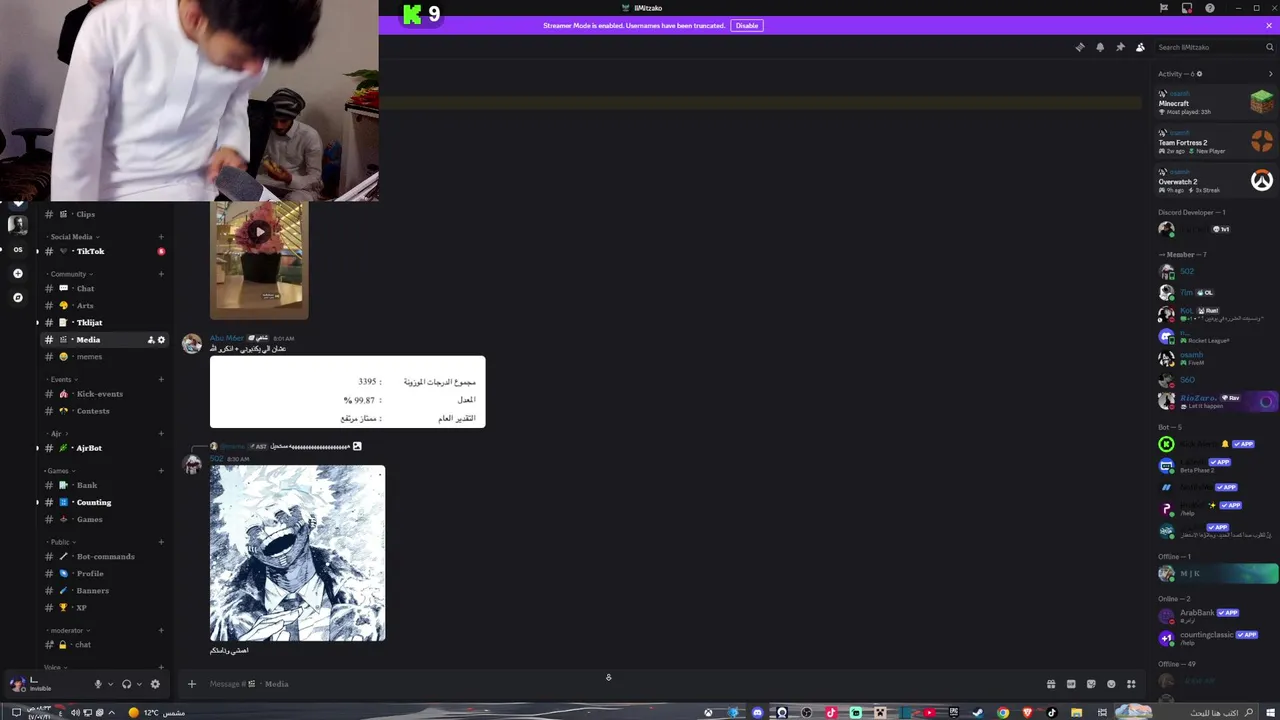Collapse the moderator category
Screen dimensions: 1280x720
[69, 630]
